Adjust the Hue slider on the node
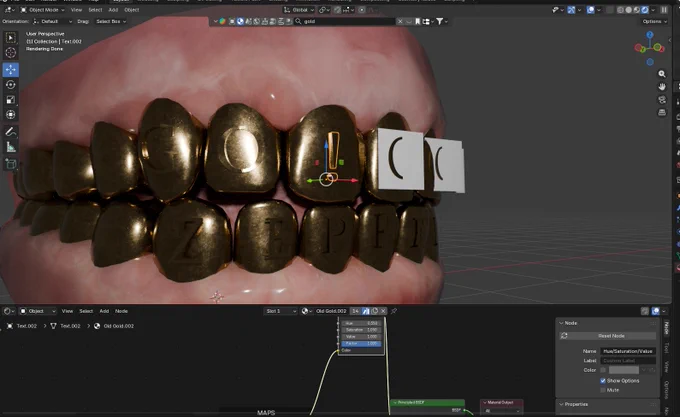 [x=361, y=323]
